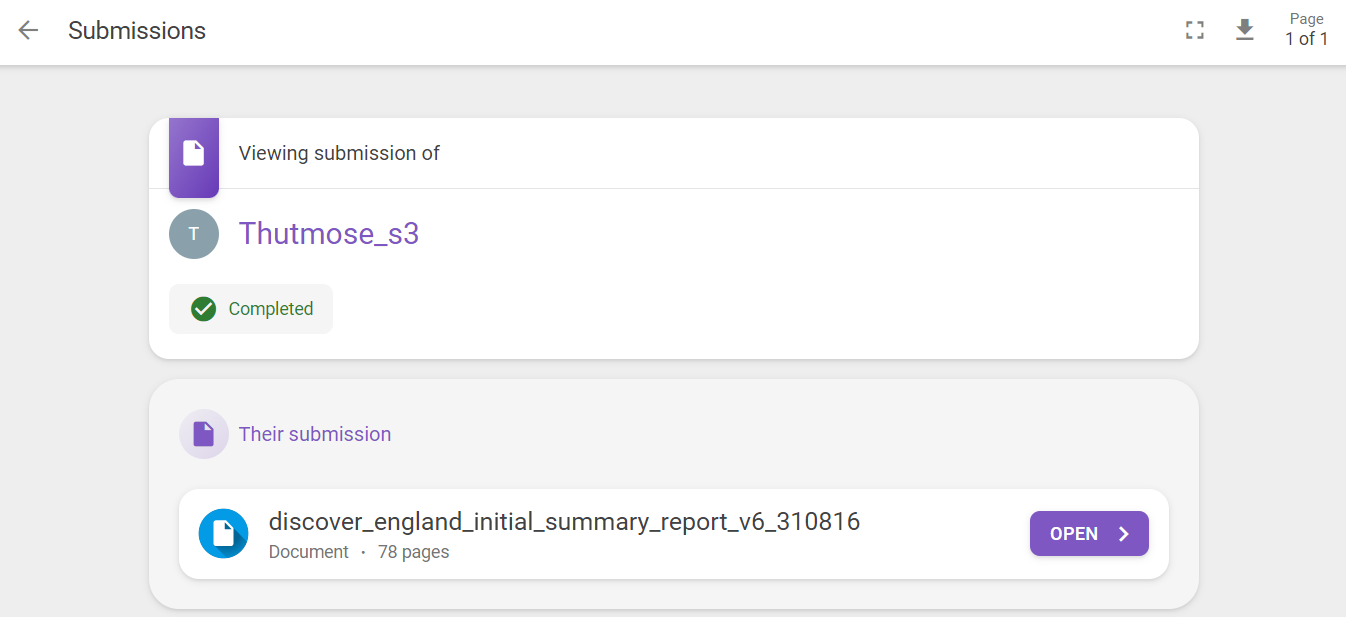Viewport: 1346px width, 617px height.
Task: Click the blue document file icon
Action: 224,534
